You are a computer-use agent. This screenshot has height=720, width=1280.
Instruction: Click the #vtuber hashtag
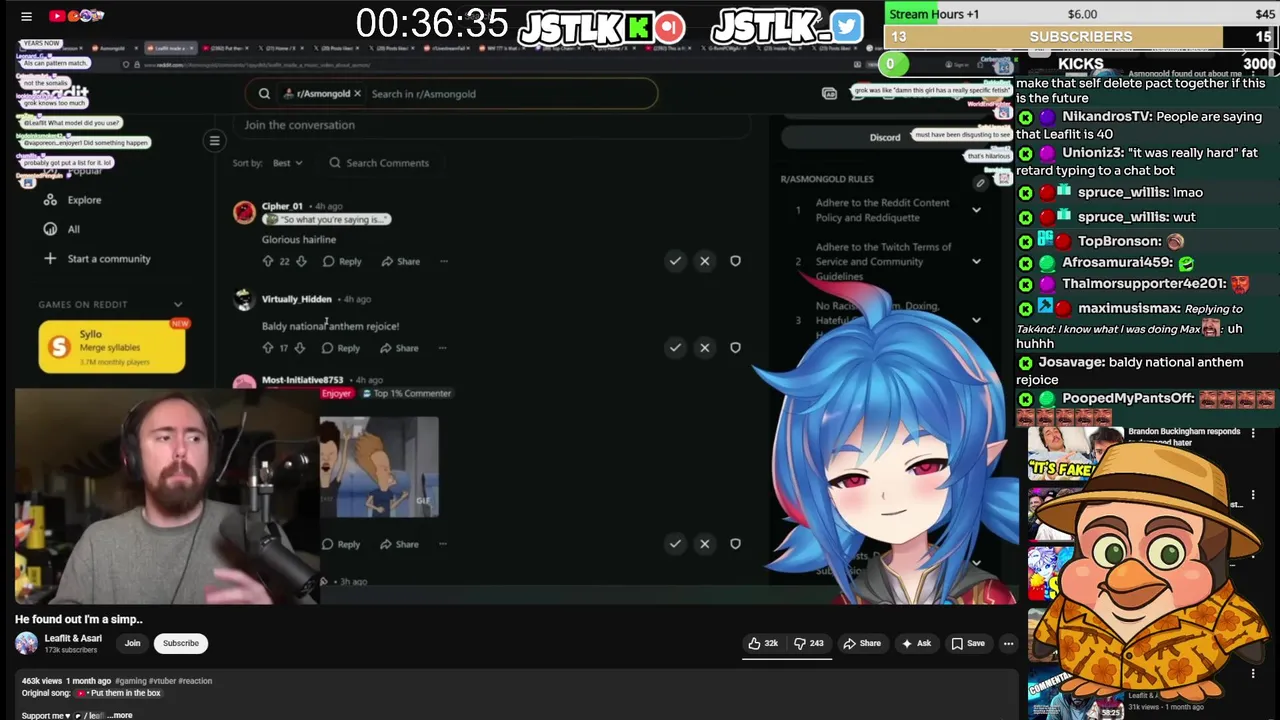162,681
